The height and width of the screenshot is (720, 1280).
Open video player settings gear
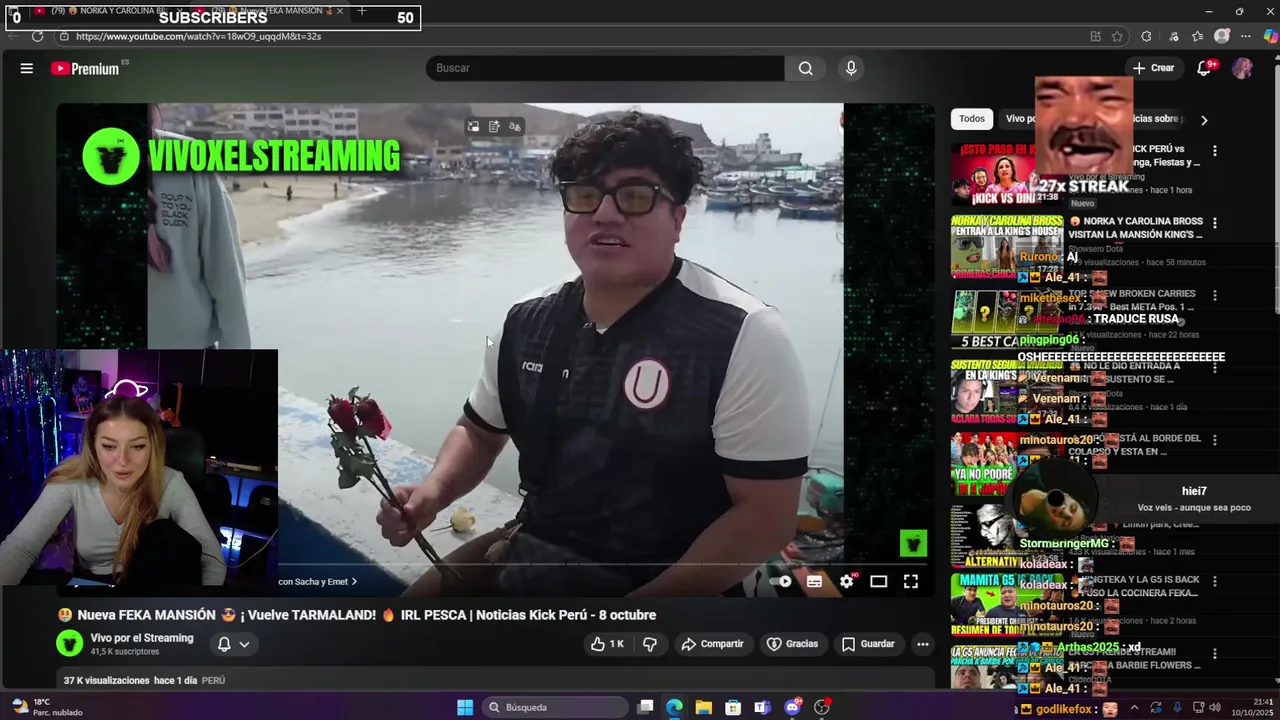point(847,581)
